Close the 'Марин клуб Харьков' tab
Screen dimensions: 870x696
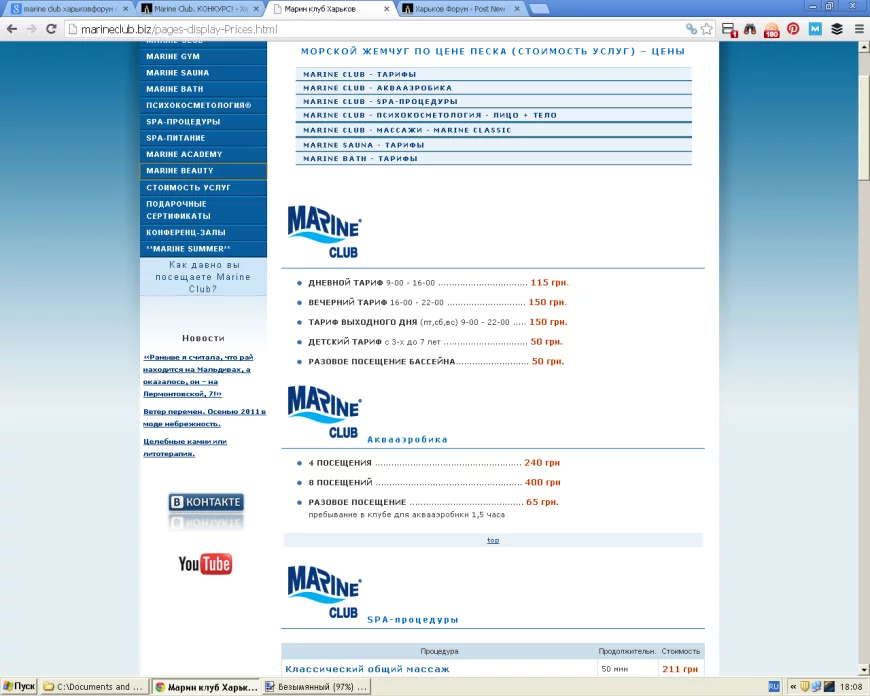(387, 9)
